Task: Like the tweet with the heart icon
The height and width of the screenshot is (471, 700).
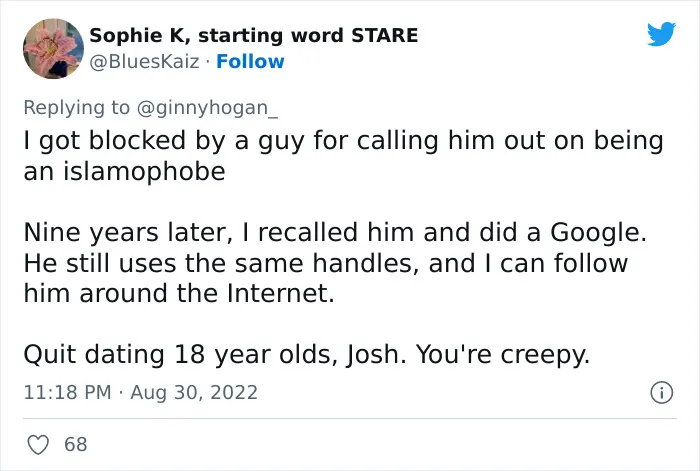Action: click(x=38, y=445)
